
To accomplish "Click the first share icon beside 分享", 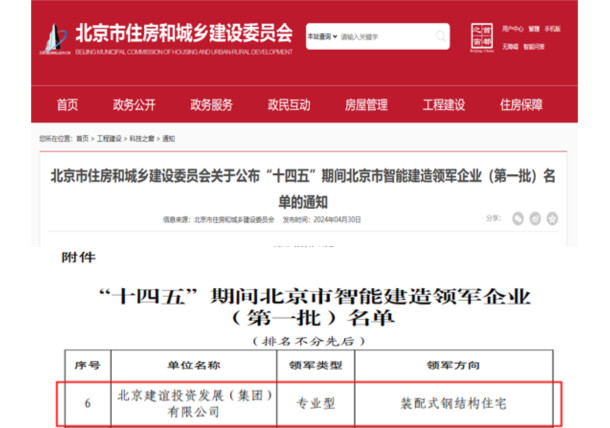I will tap(518, 219).
